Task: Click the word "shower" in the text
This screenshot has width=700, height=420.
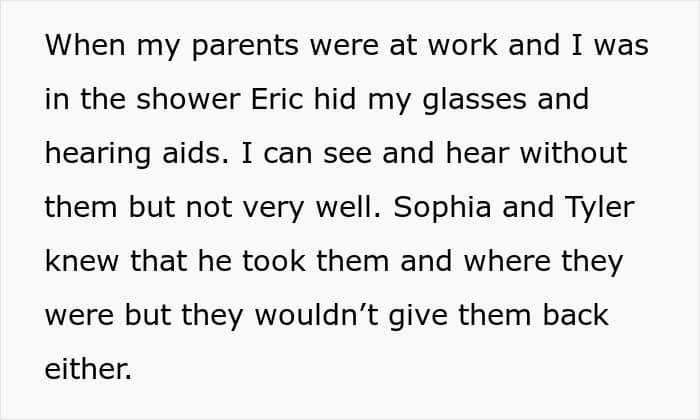Action: (188, 99)
